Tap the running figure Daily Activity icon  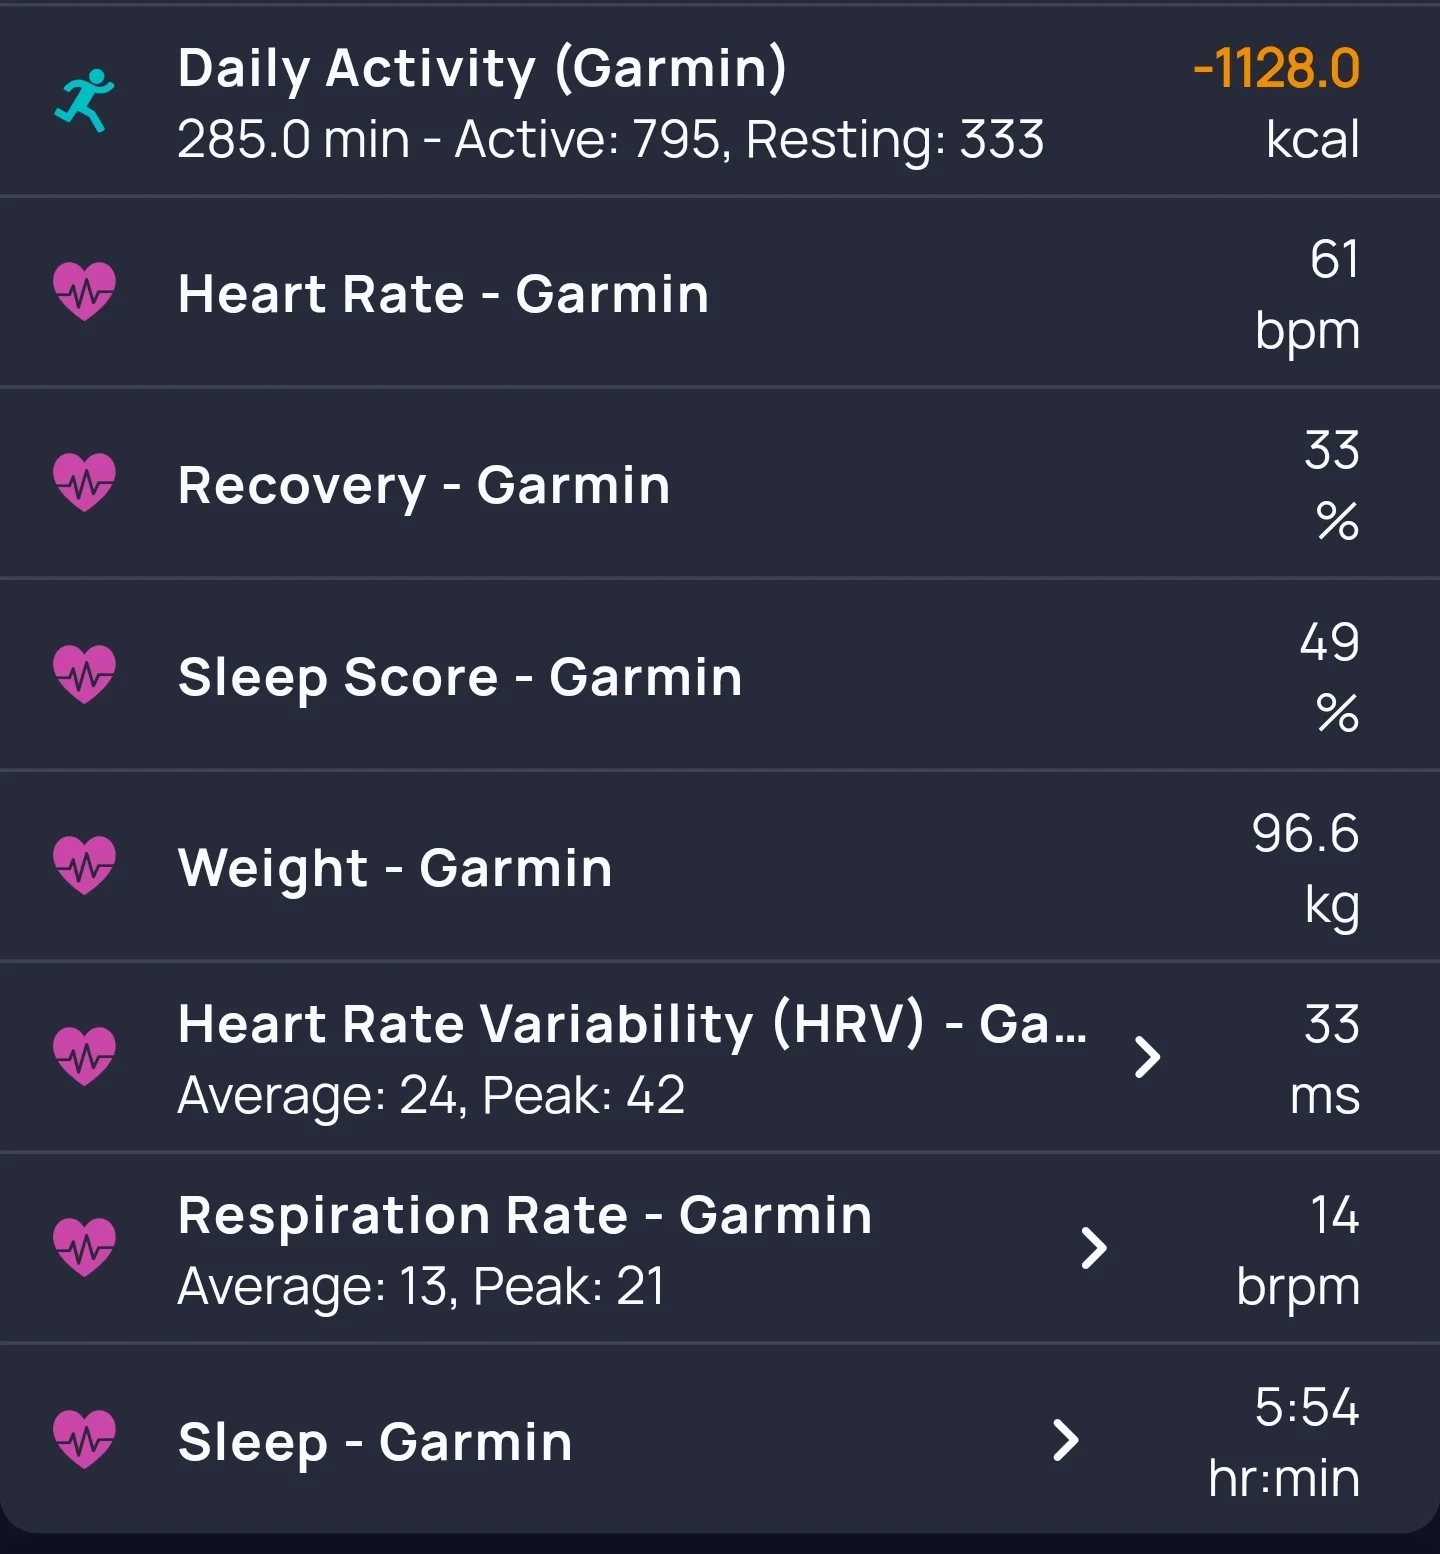click(x=85, y=101)
